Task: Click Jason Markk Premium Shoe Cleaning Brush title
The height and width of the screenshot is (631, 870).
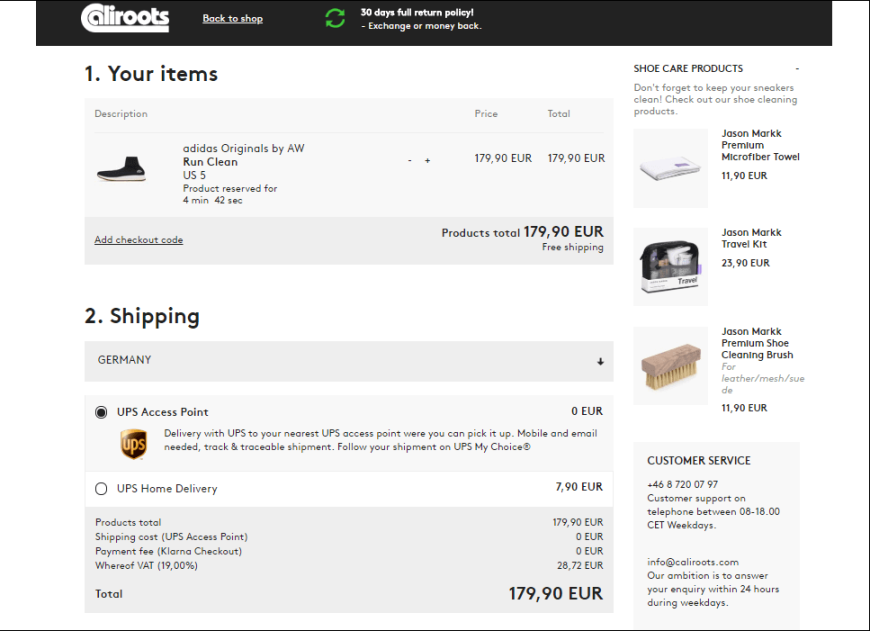Action: point(757,343)
